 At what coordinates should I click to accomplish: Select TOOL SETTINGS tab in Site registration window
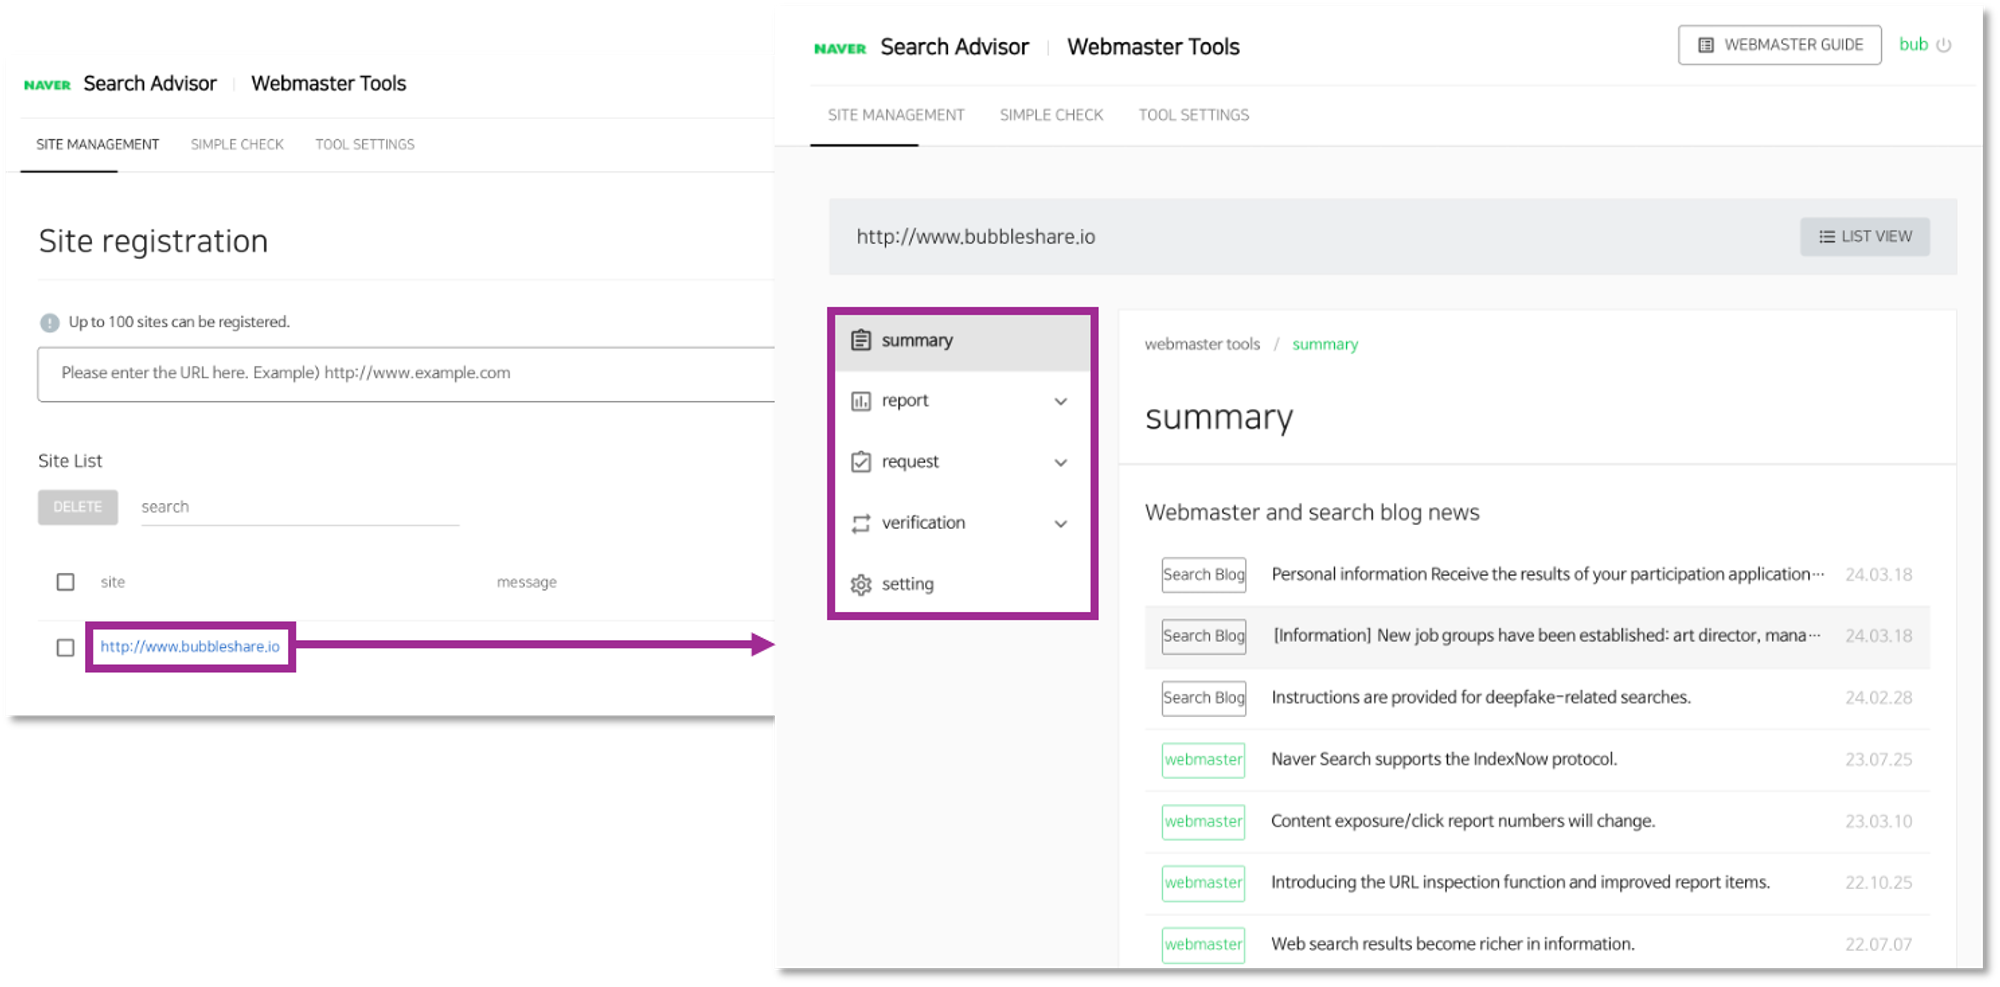tap(365, 145)
